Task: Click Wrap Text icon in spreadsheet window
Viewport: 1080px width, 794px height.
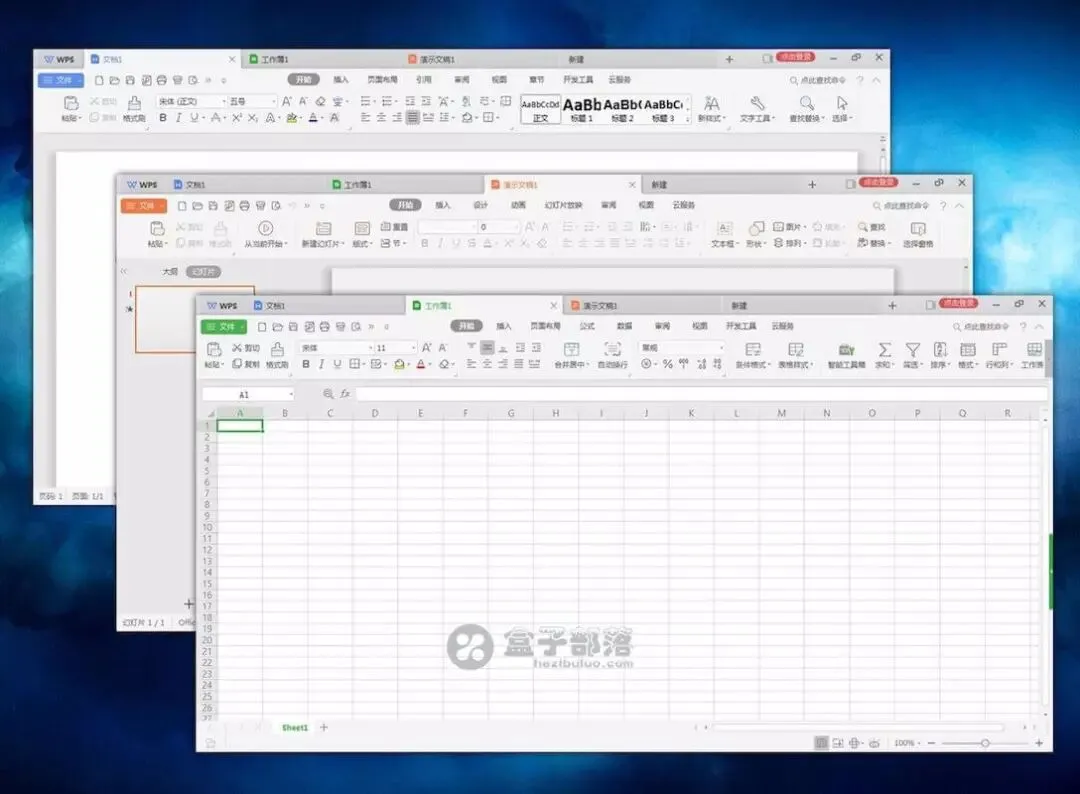Action: point(612,349)
